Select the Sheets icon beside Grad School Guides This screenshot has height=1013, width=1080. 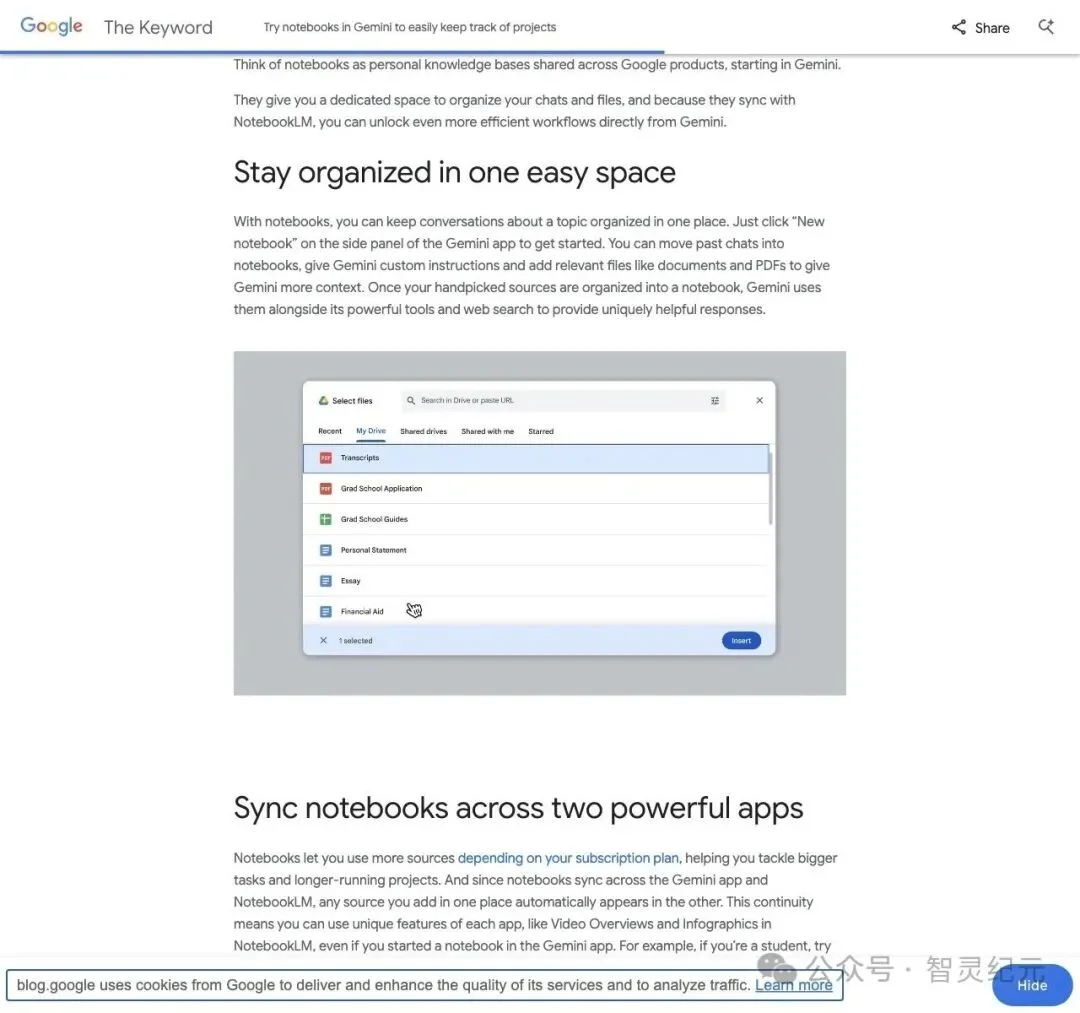pos(325,519)
